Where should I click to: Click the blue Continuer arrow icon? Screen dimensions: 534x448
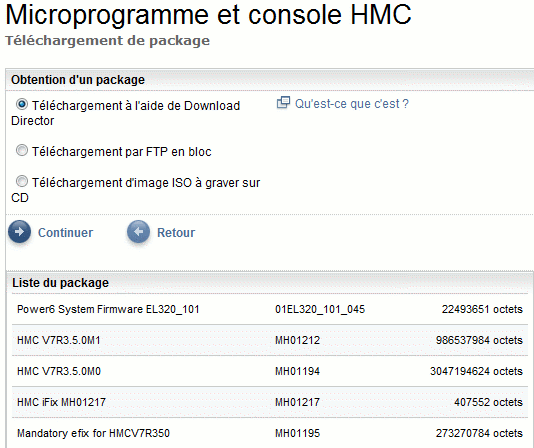(x=19, y=232)
